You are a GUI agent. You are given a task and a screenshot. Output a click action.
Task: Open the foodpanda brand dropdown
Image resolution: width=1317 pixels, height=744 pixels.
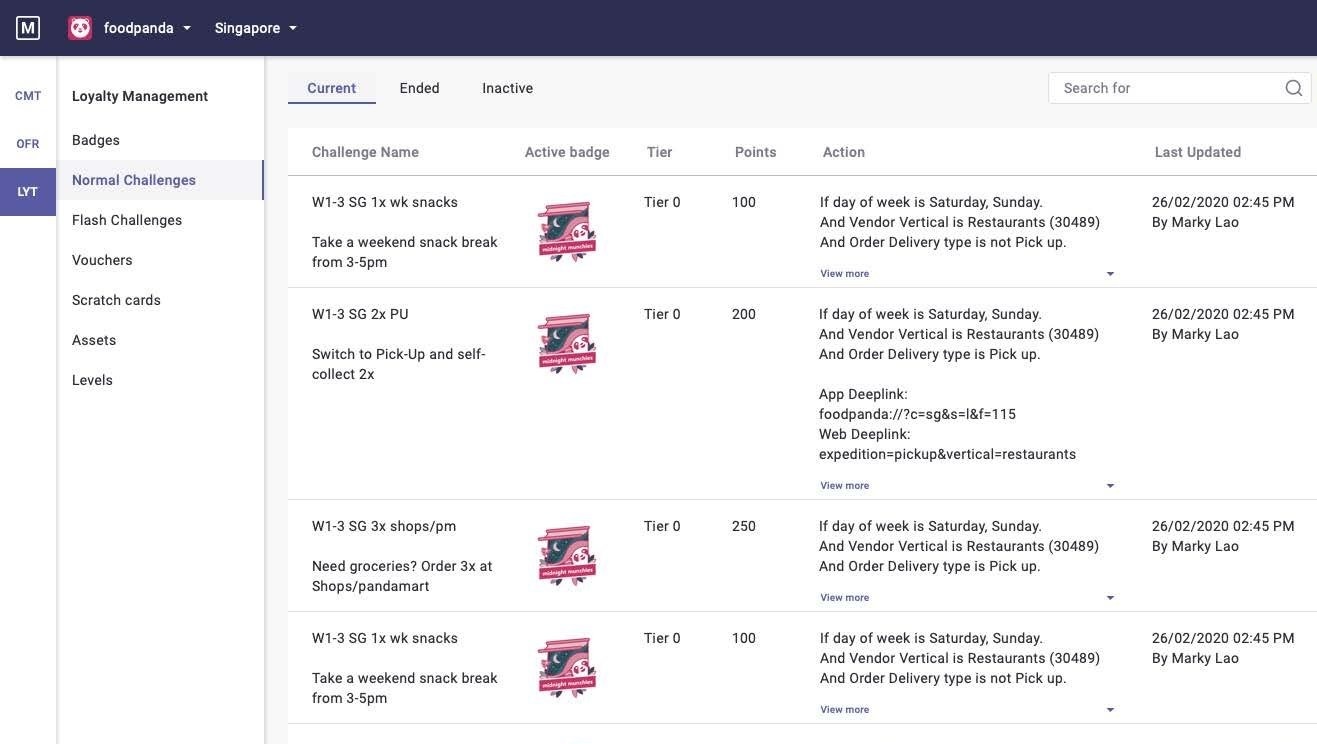point(146,28)
